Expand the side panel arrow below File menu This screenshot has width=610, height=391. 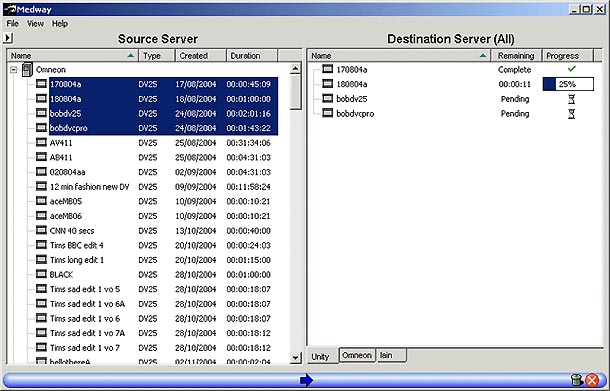click(8, 38)
